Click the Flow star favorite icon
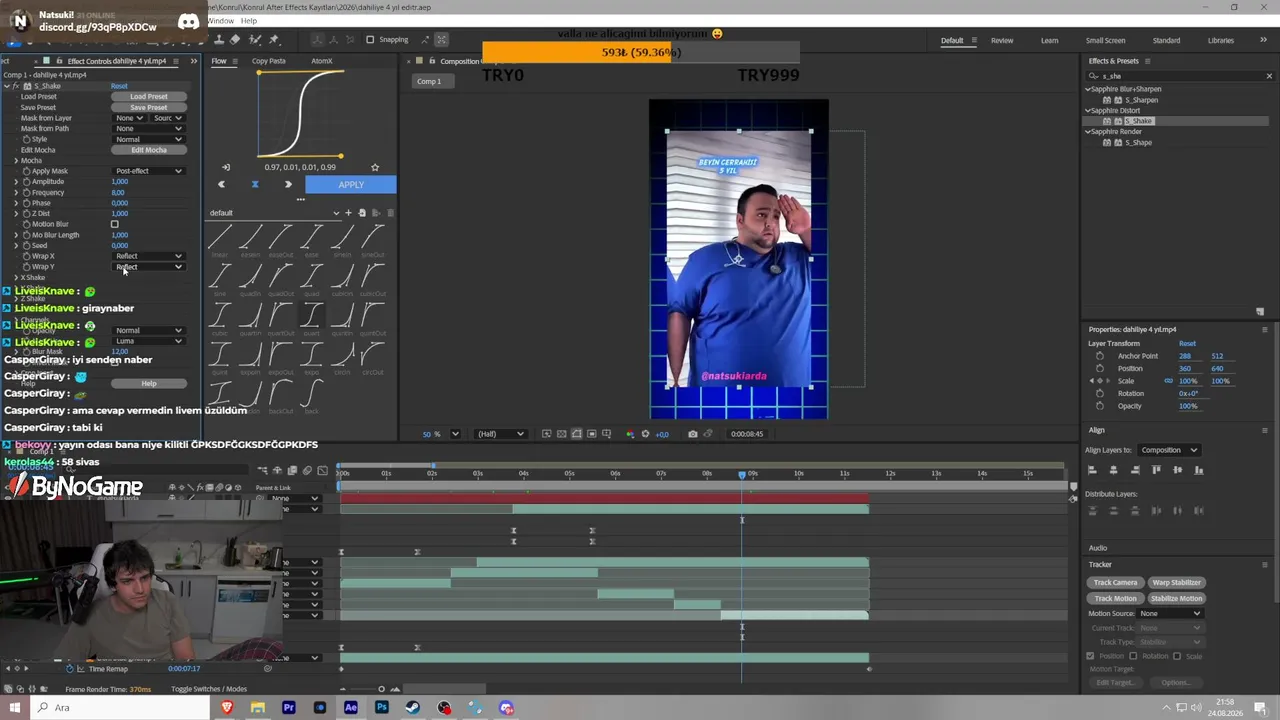This screenshot has height=720, width=1280. pos(375,167)
